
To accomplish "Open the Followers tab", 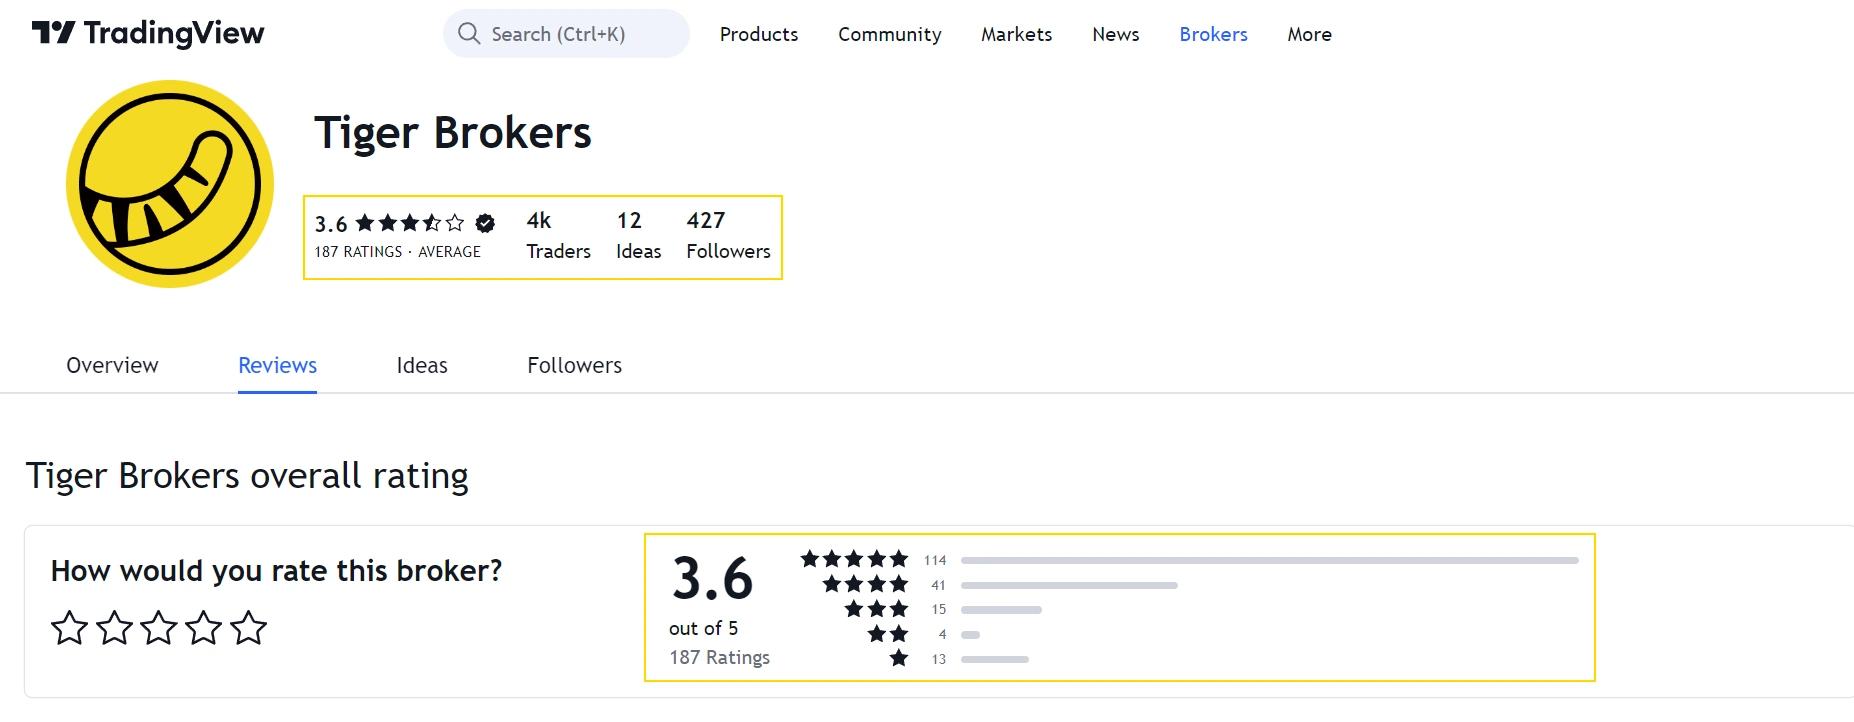I will point(575,365).
